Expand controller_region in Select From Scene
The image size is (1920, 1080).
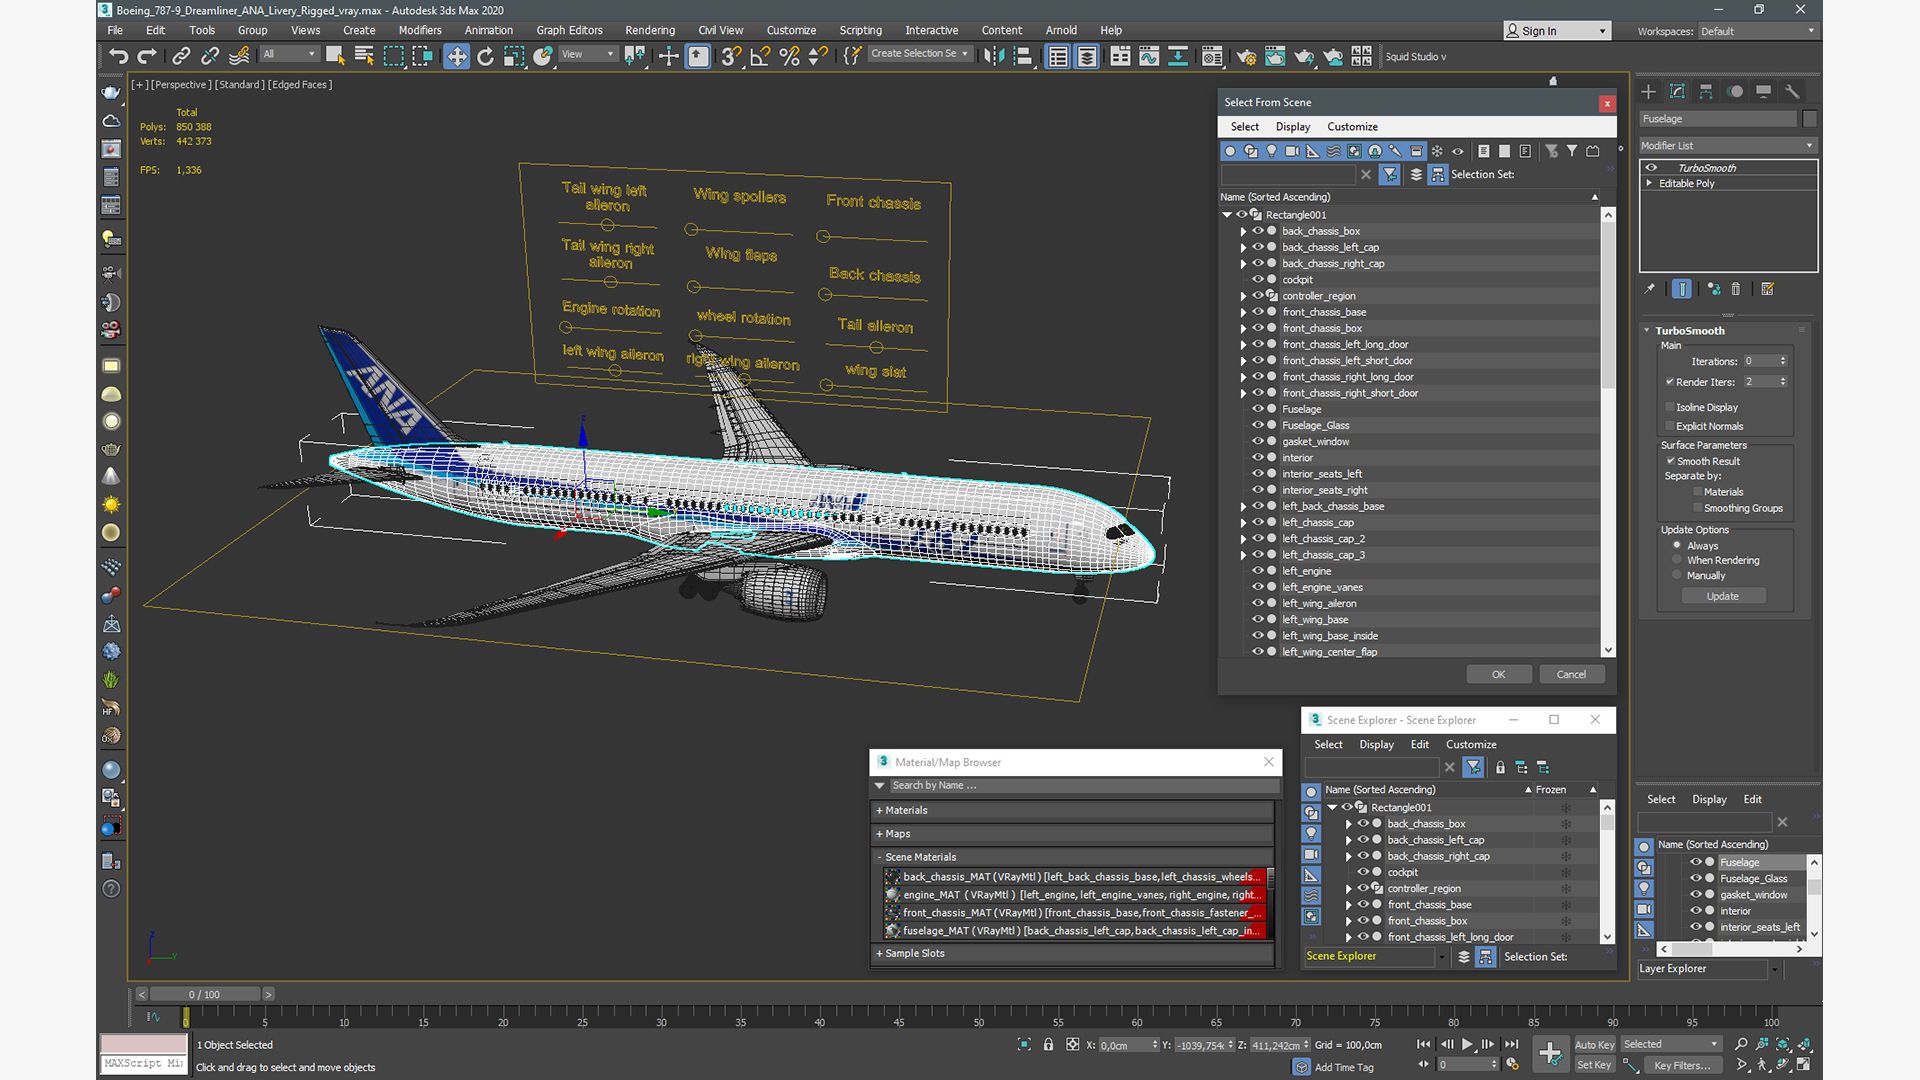(x=1243, y=296)
